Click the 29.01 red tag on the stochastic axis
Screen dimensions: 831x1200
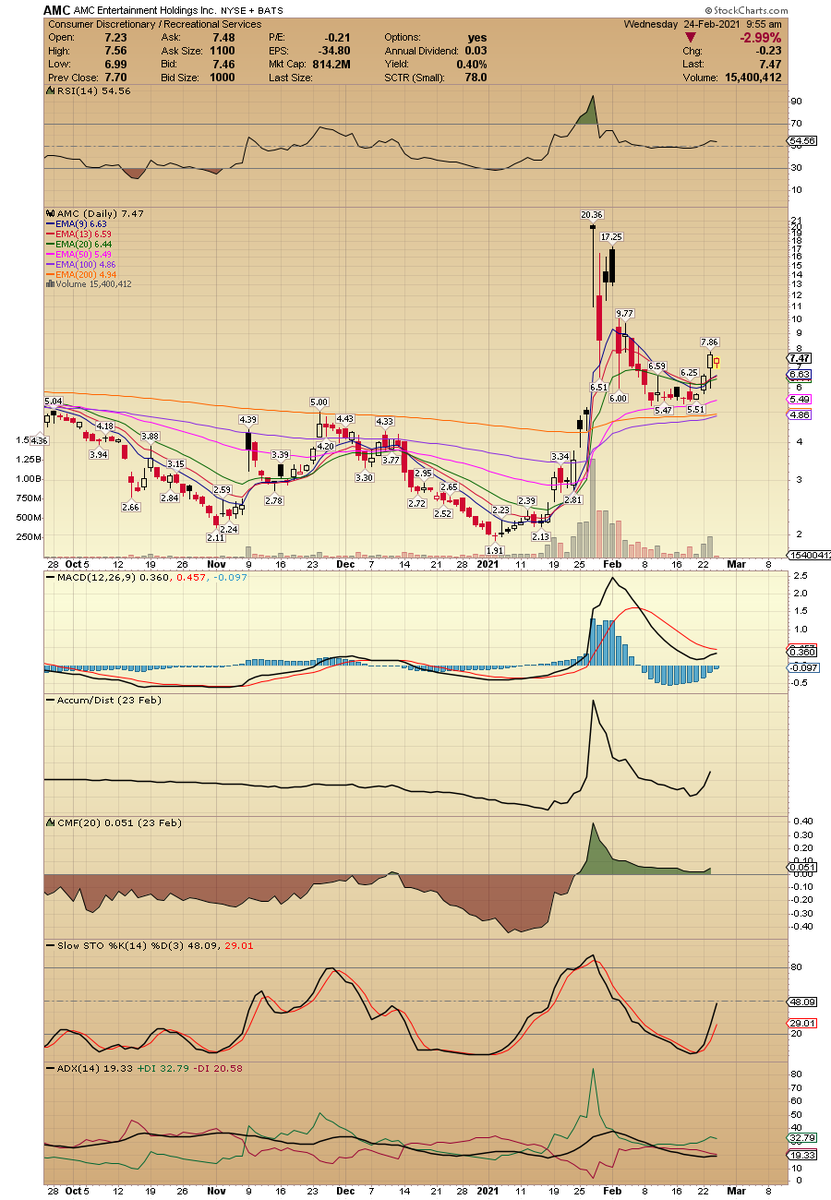(800, 1023)
